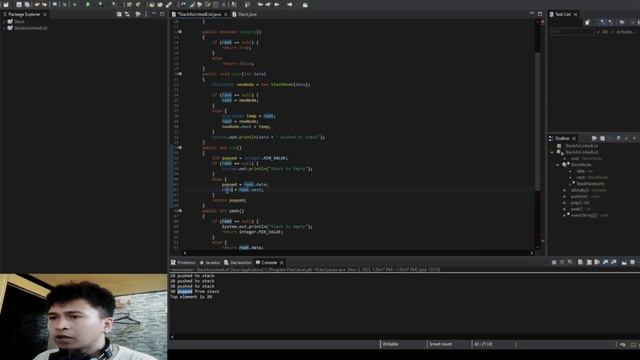Click Link with Editor in Package Explorer

click(127, 14)
